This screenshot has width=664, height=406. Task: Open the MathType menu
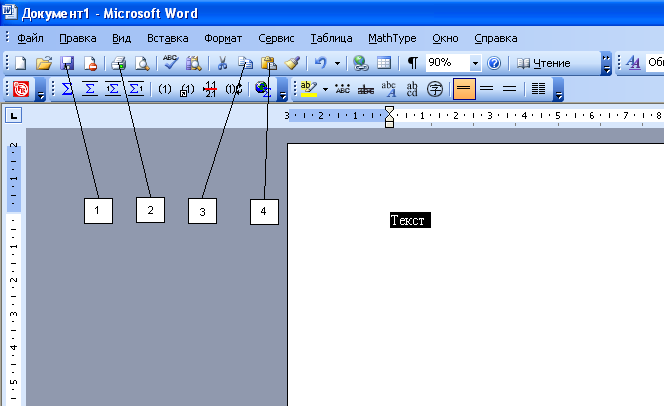click(392, 38)
